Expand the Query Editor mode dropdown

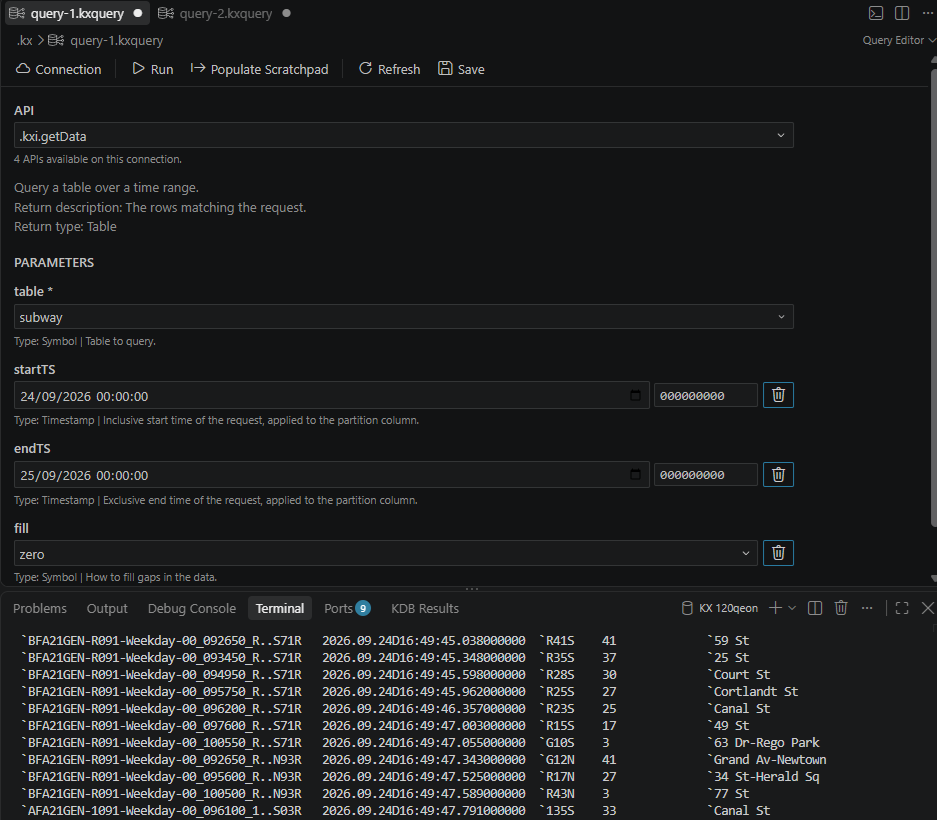coord(898,40)
